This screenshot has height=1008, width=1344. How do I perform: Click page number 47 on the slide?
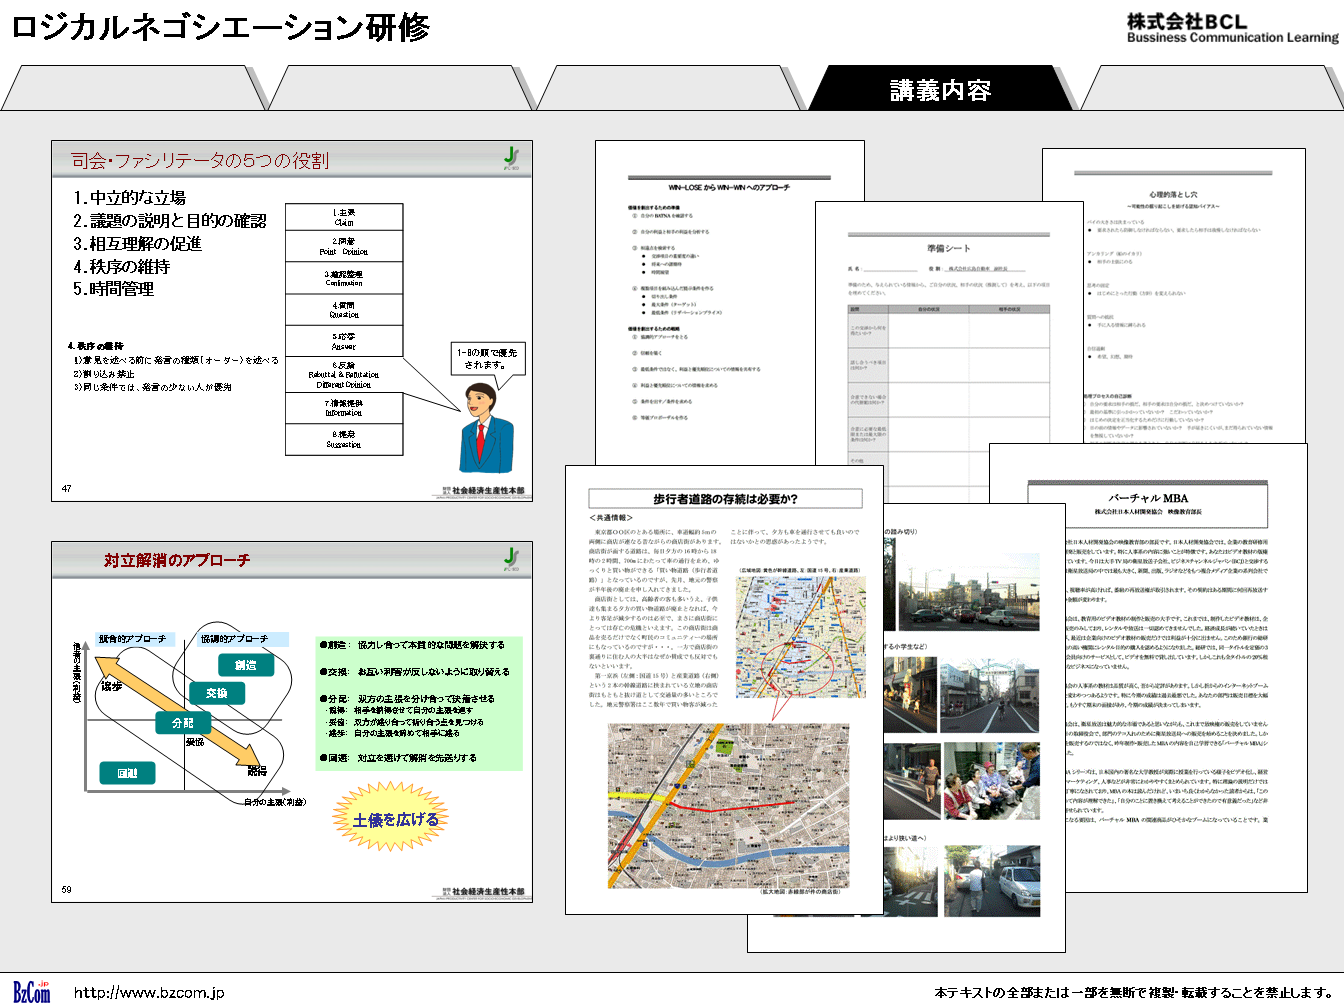(x=66, y=489)
